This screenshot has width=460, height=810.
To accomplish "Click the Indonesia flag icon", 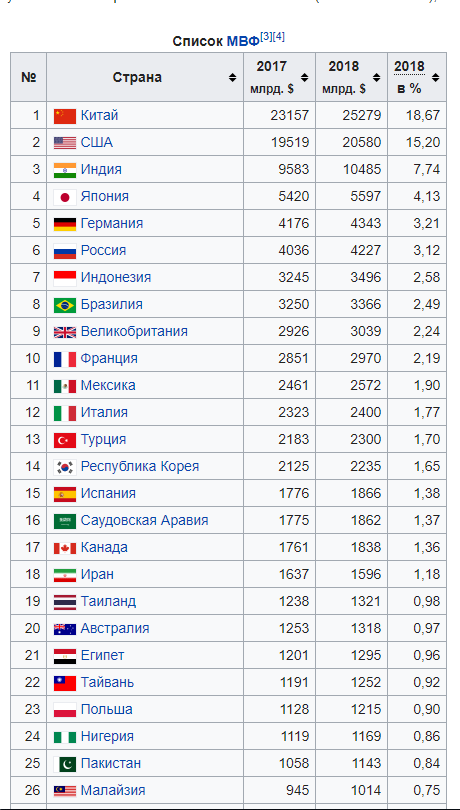I will (x=65, y=278).
